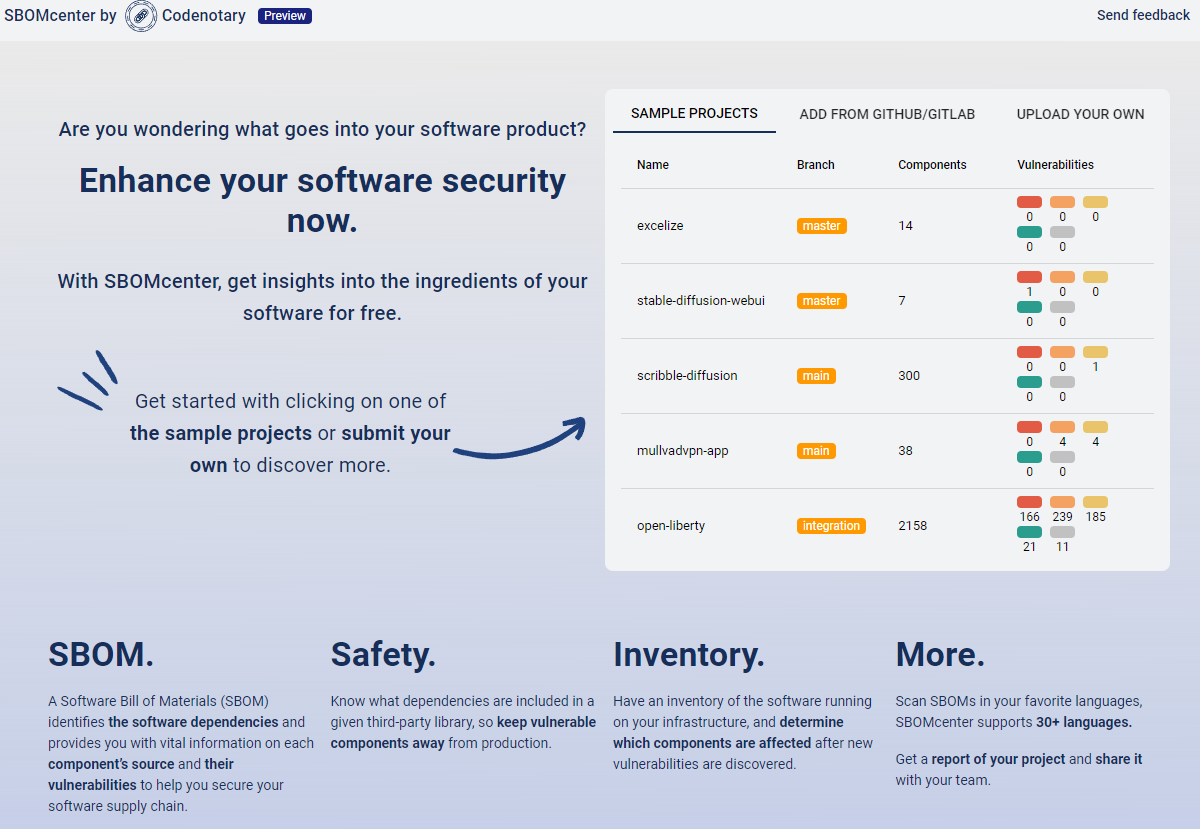Select the SAMPLE PROJECTS tab
This screenshot has height=829, width=1200.
694,114
